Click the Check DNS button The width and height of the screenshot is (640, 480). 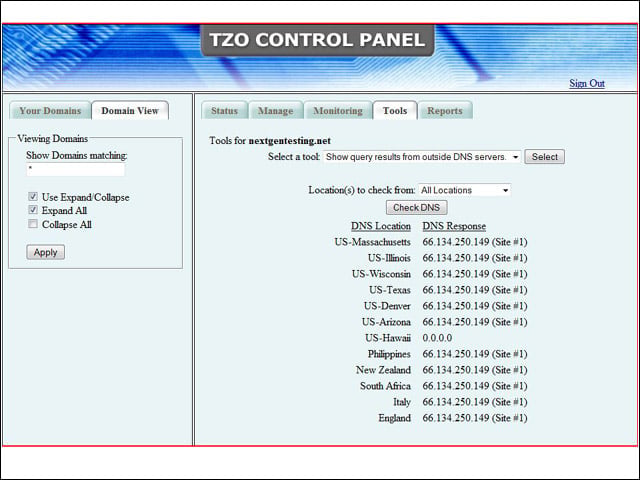416,208
